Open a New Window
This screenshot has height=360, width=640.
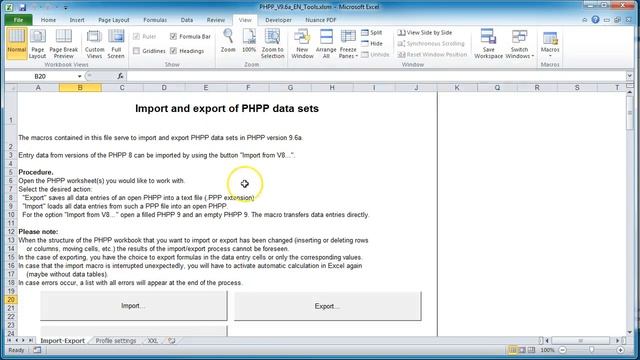click(302, 43)
